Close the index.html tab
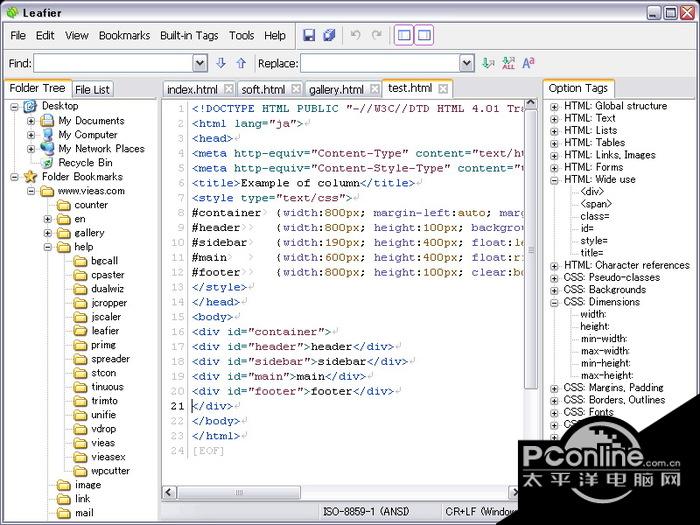 pos(228,89)
